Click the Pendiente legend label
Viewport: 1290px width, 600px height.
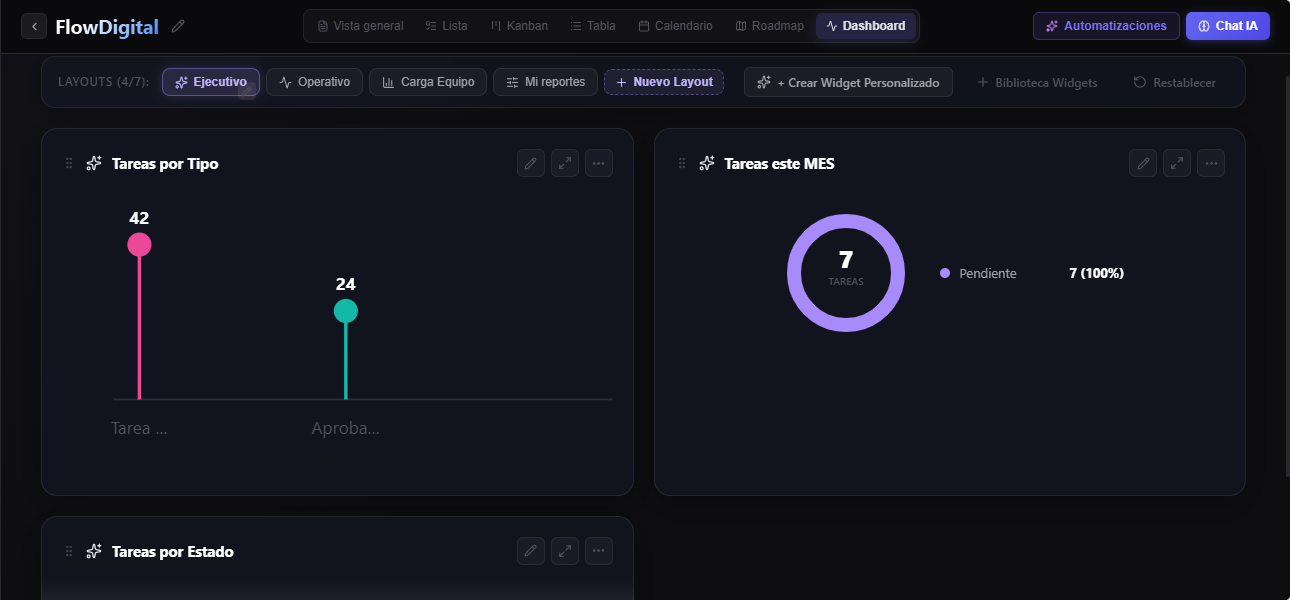pos(987,273)
